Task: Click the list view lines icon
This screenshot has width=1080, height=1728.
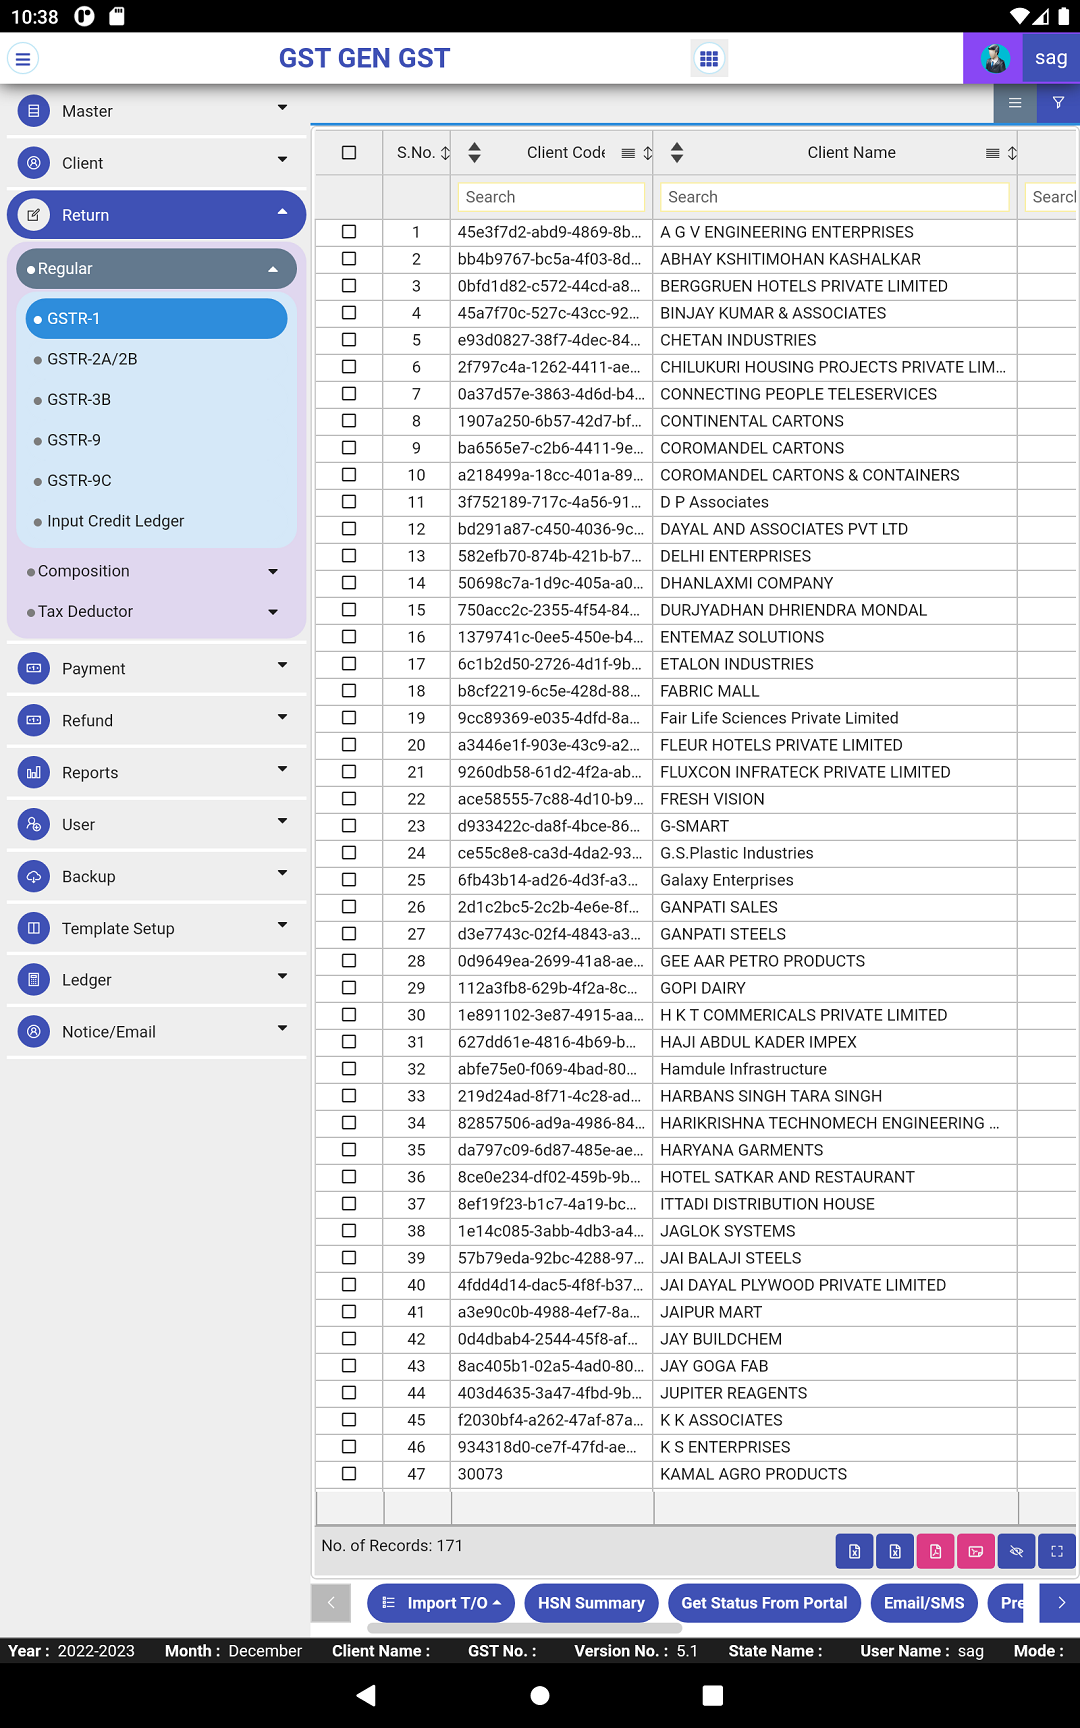Action: coord(1015,103)
